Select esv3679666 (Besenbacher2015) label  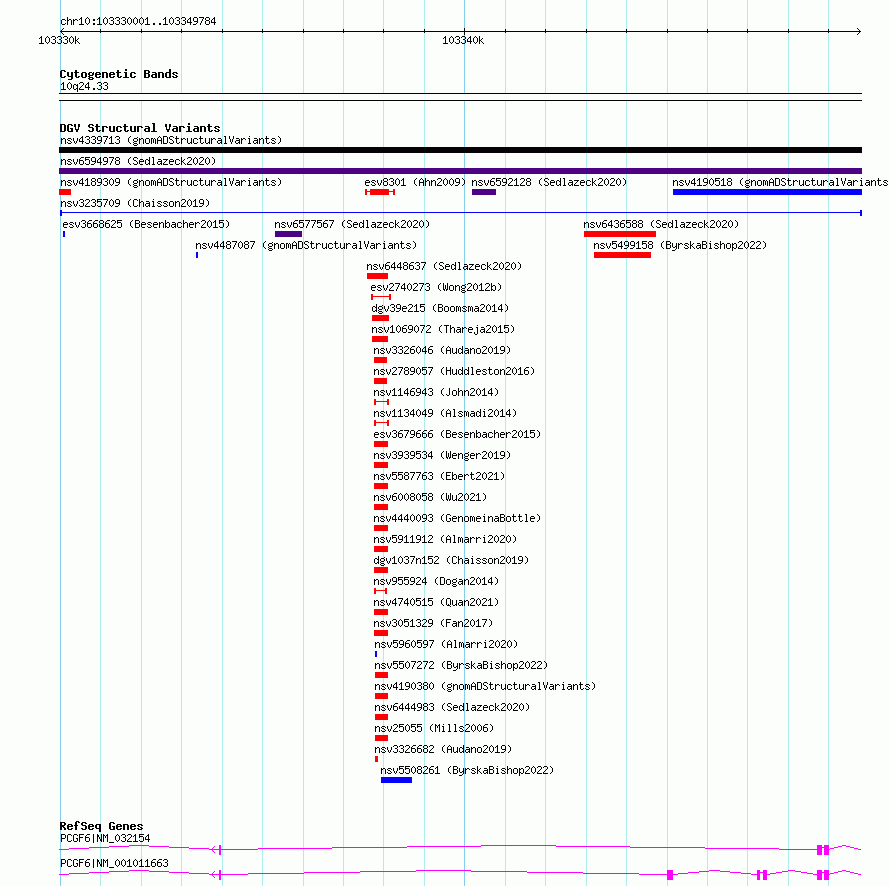pyautogui.click(x=457, y=434)
